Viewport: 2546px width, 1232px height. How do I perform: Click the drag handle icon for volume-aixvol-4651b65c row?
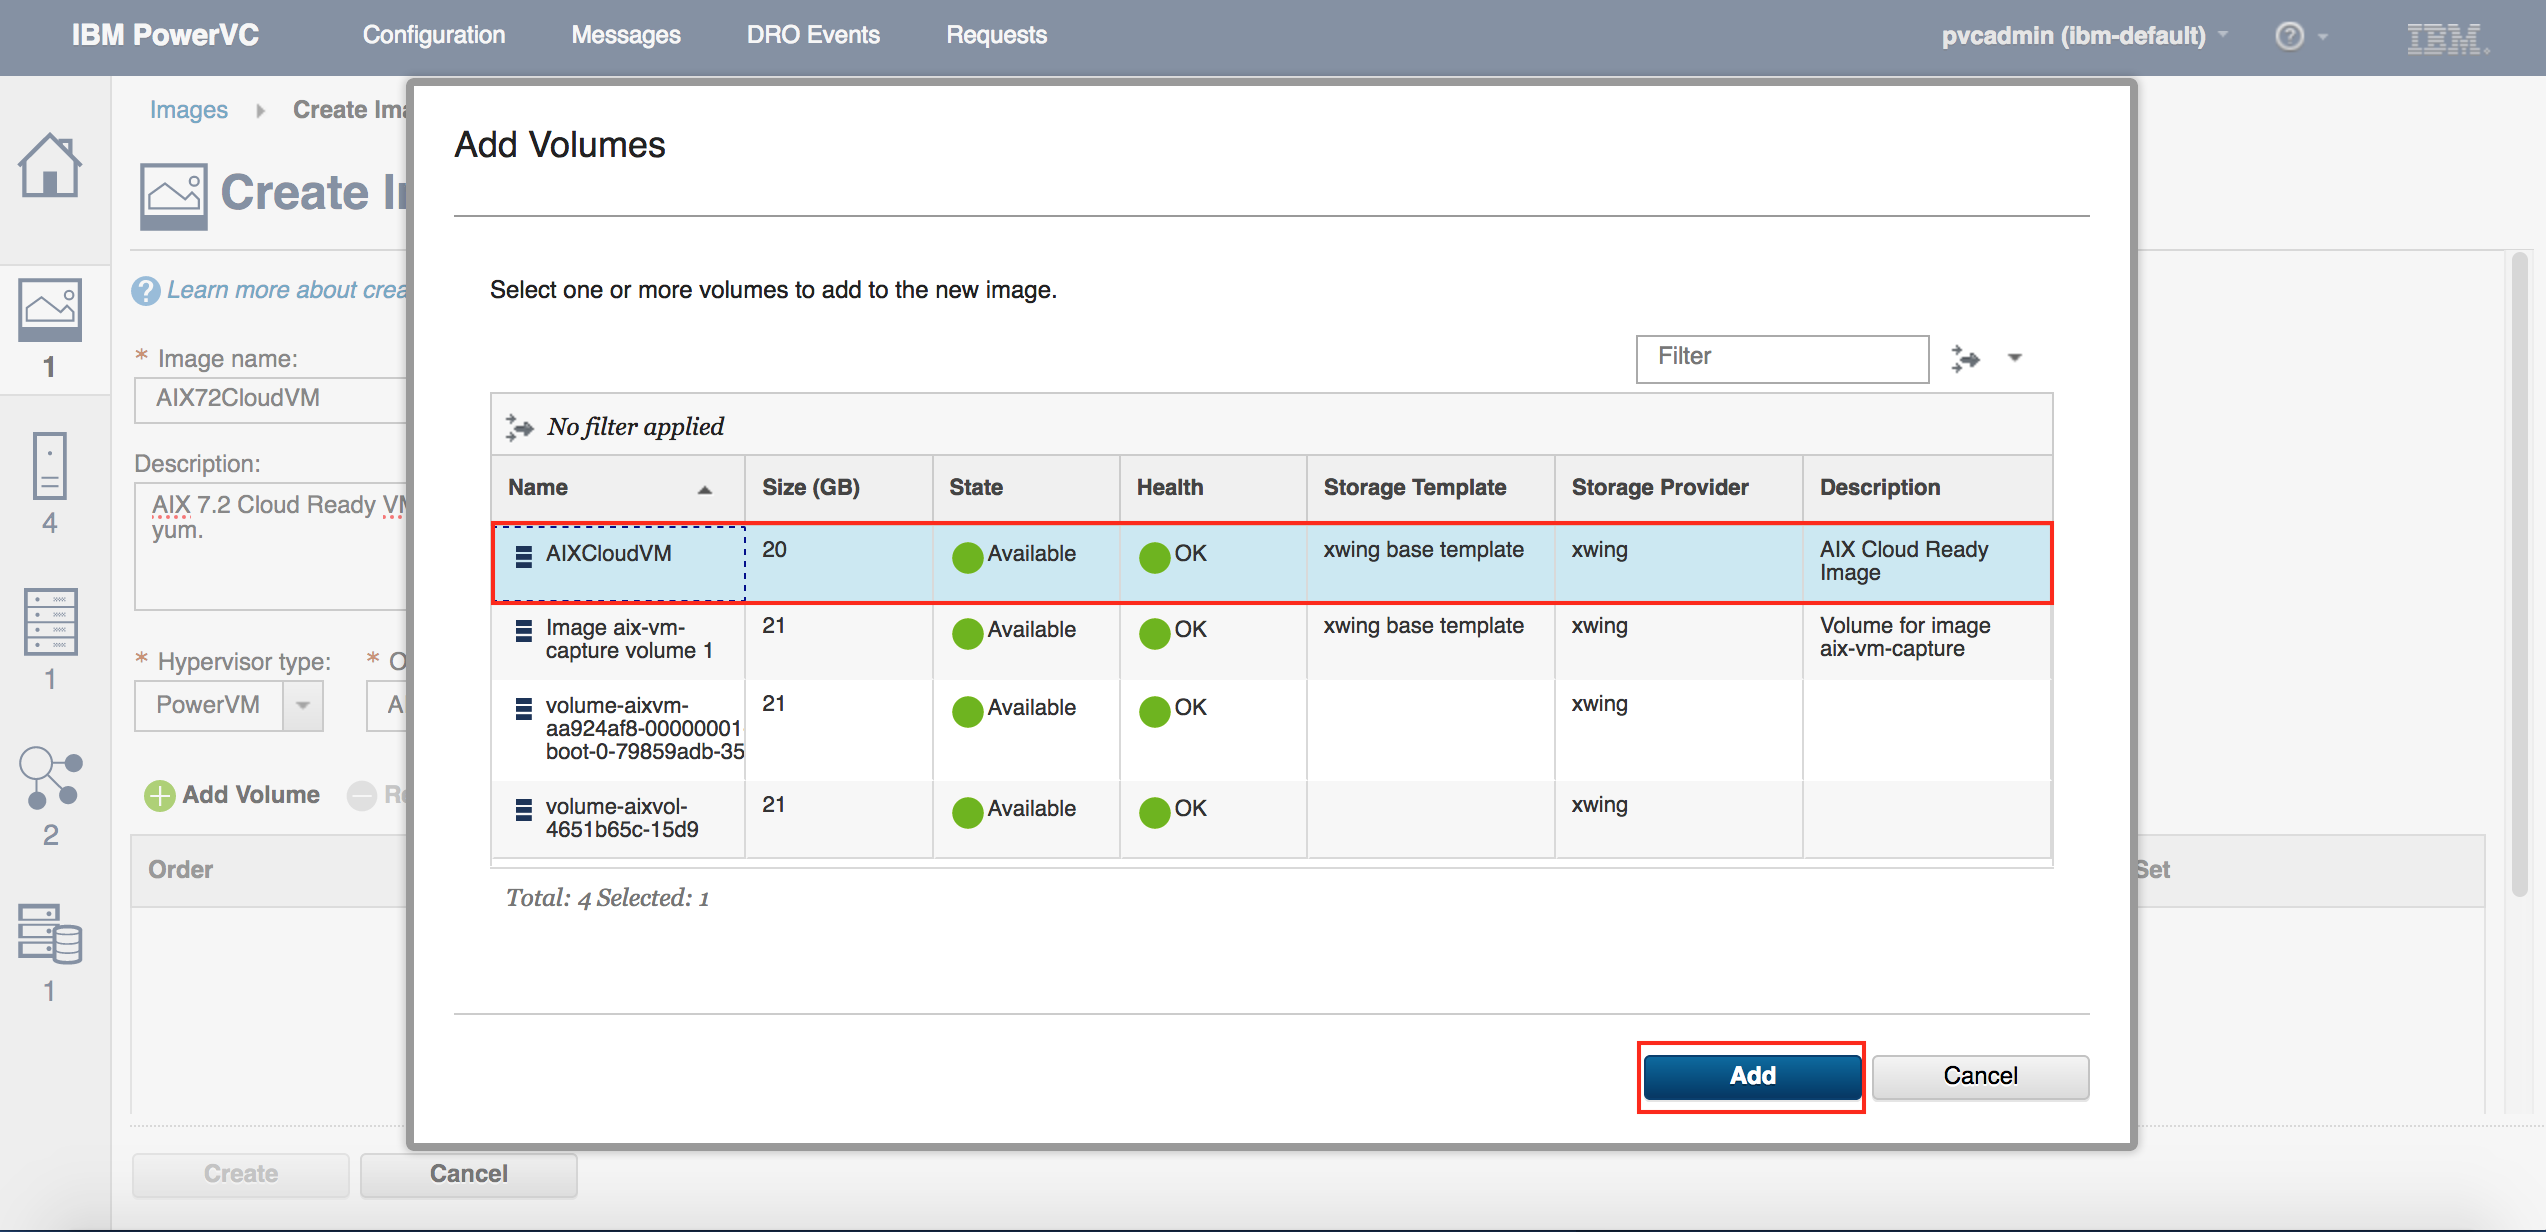(523, 809)
